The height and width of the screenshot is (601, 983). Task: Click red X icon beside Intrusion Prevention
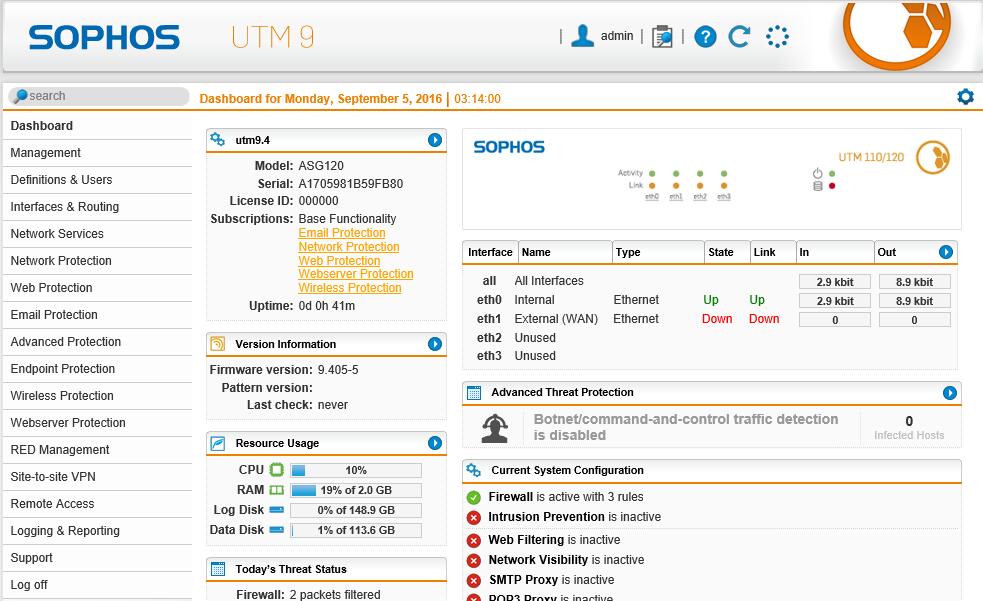tap(474, 518)
